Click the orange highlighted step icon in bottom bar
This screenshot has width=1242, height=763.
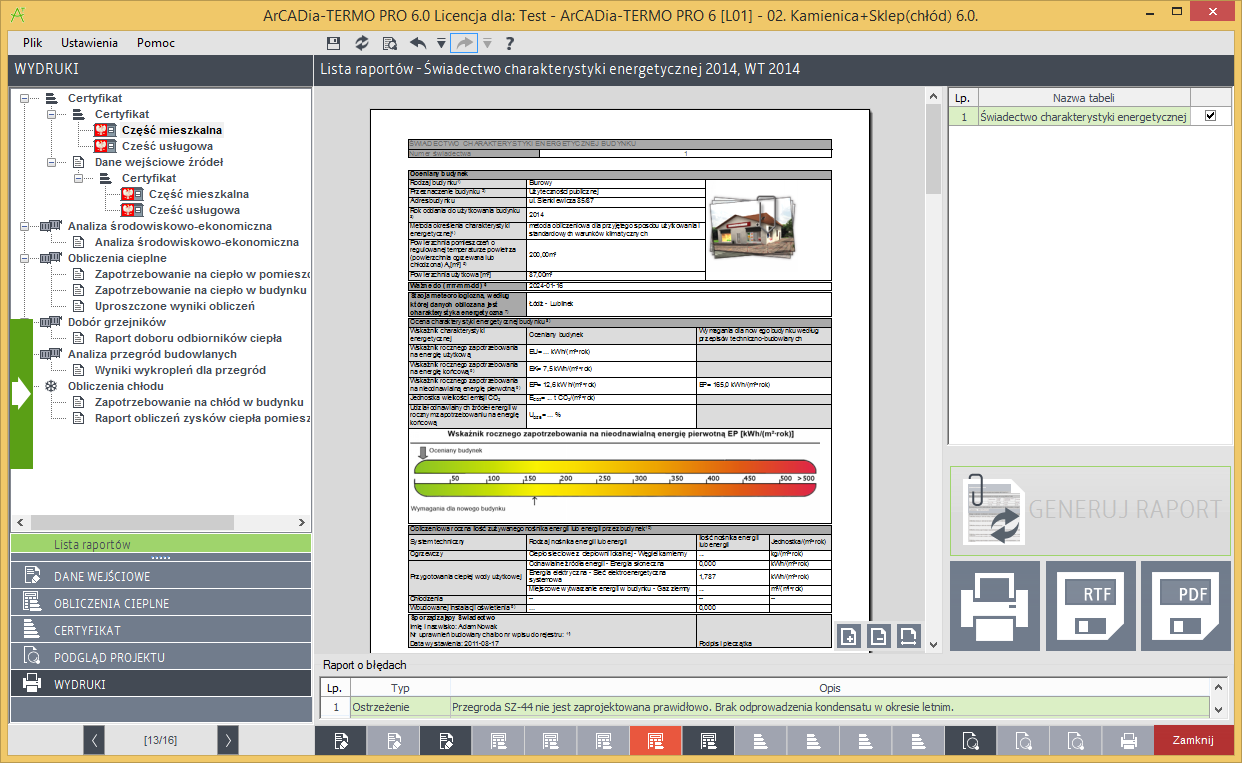point(656,741)
